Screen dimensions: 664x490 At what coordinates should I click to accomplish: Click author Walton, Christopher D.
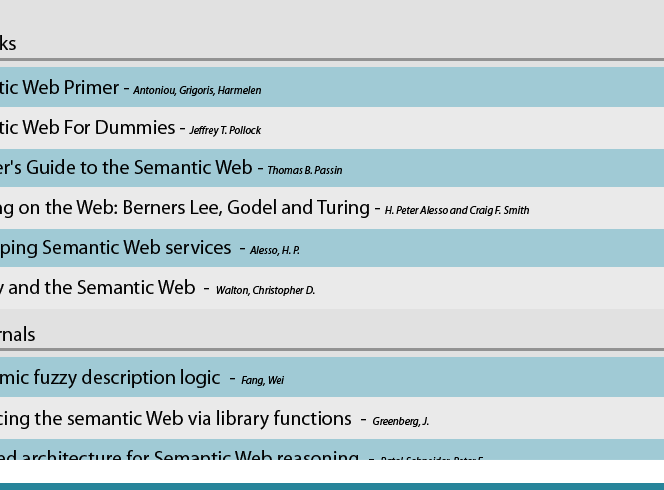(x=265, y=291)
